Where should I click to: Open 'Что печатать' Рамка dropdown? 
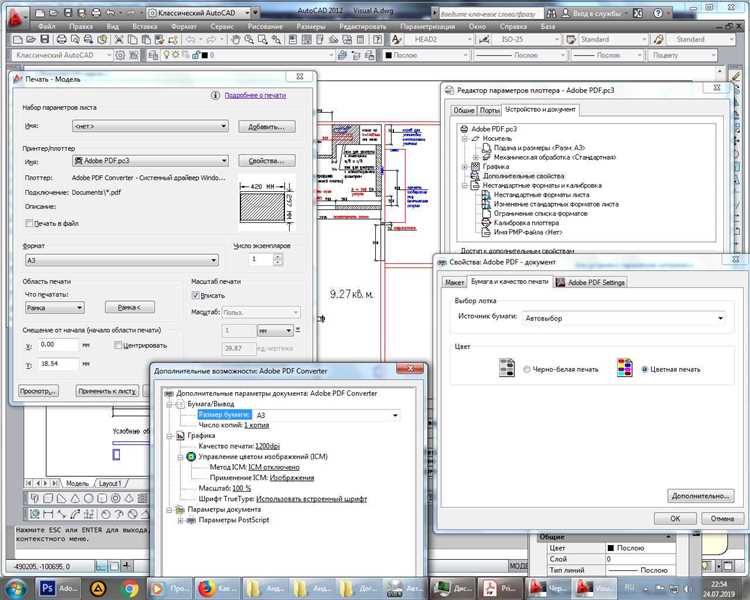pos(55,308)
